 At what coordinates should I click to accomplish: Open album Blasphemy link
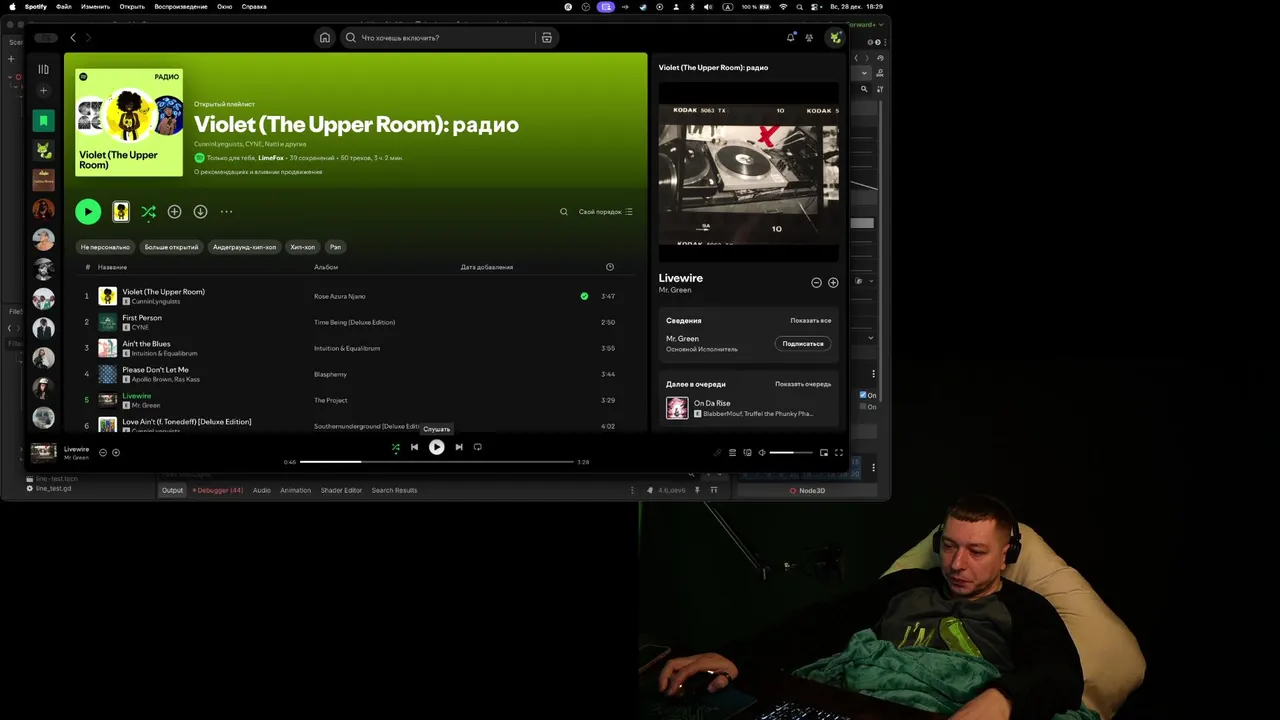330,374
